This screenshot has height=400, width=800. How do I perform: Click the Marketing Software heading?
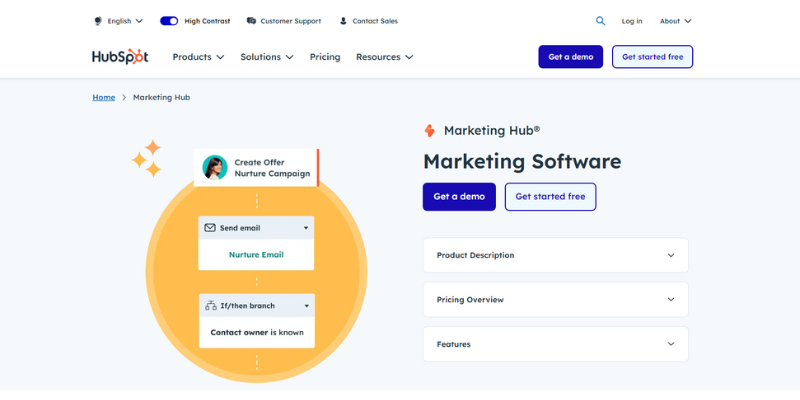[x=522, y=161]
